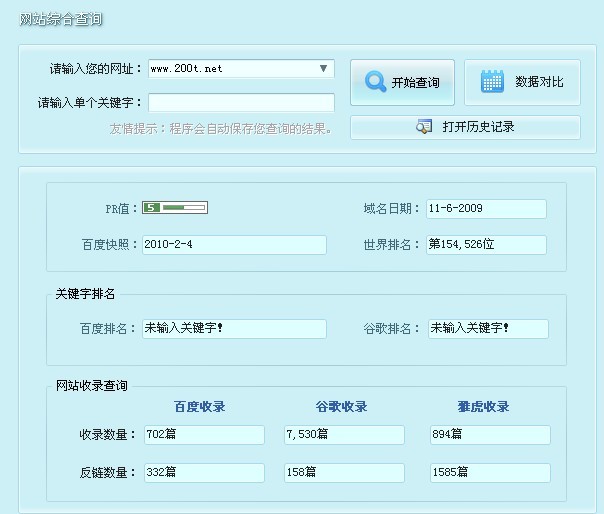Click the Baidu backlink count 332篇

point(204,472)
